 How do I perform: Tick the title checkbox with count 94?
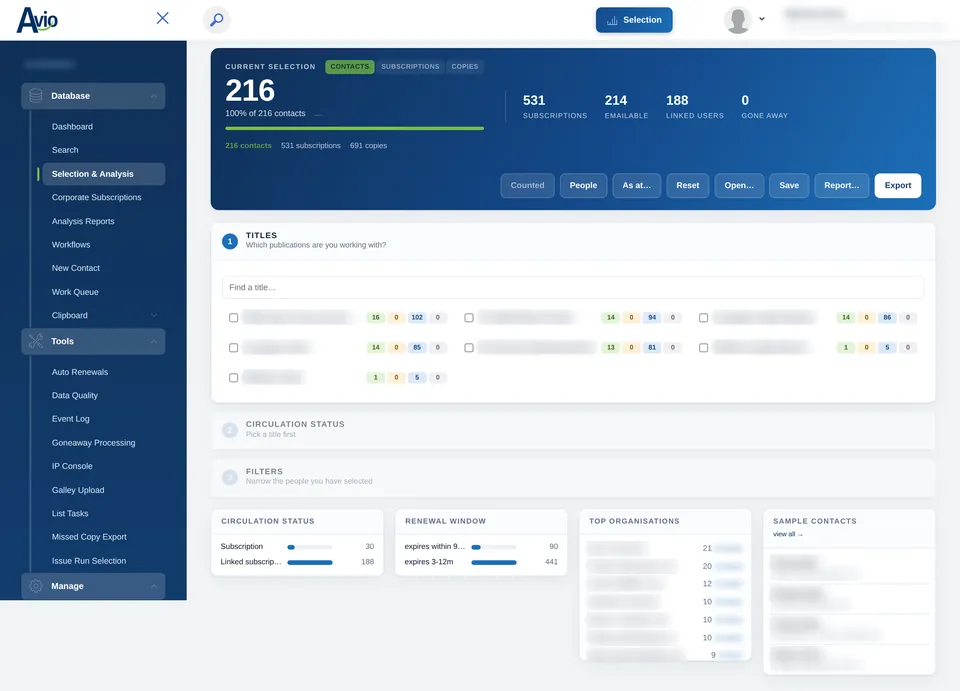pyautogui.click(x=469, y=318)
